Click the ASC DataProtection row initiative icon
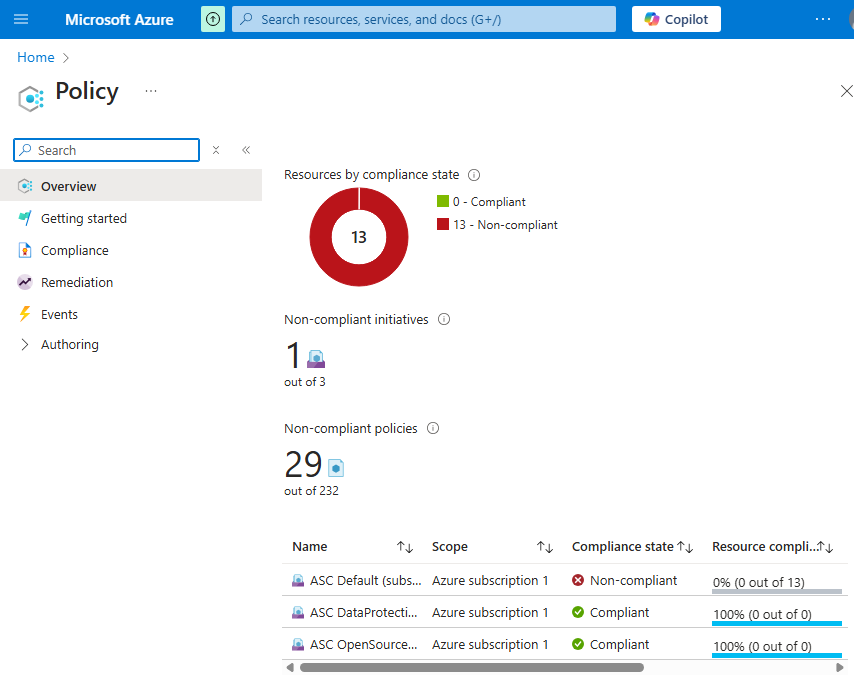Image resolution: width=854 pixels, height=675 pixels. point(298,613)
